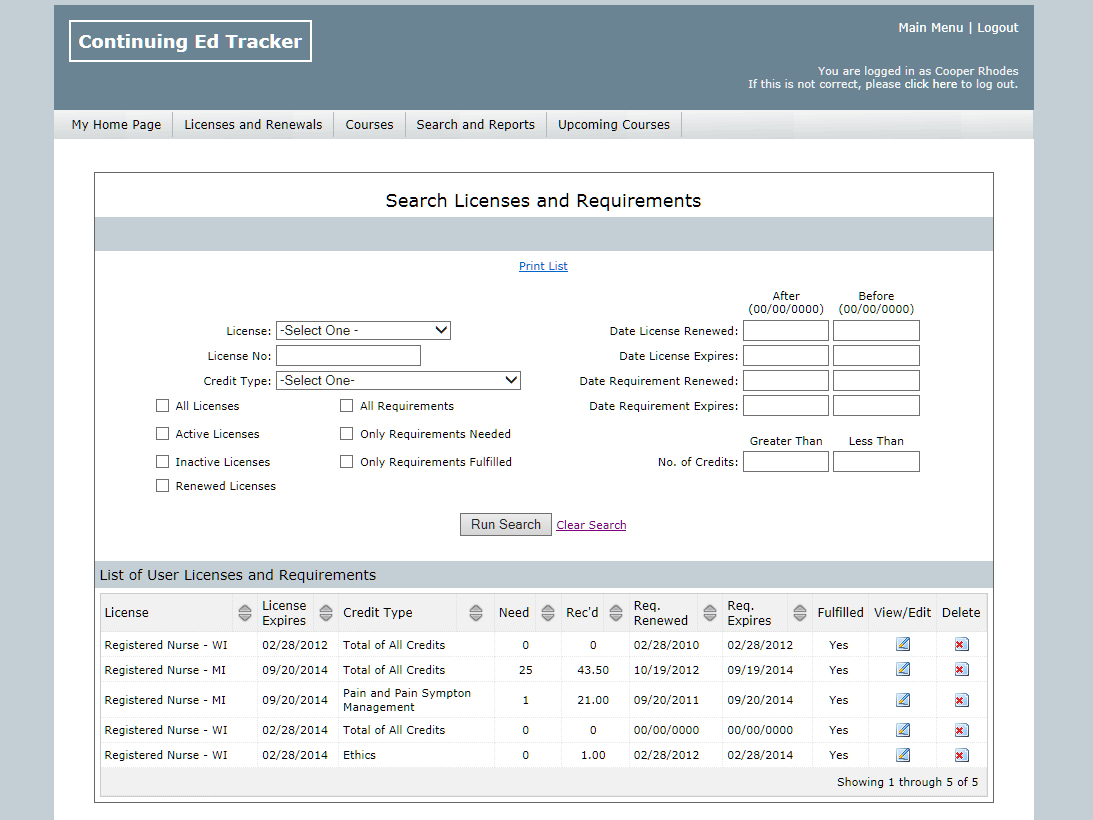The height and width of the screenshot is (820, 1093).
Task: Open the License dropdown
Action: pyautogui.click(x=363, y=331)
